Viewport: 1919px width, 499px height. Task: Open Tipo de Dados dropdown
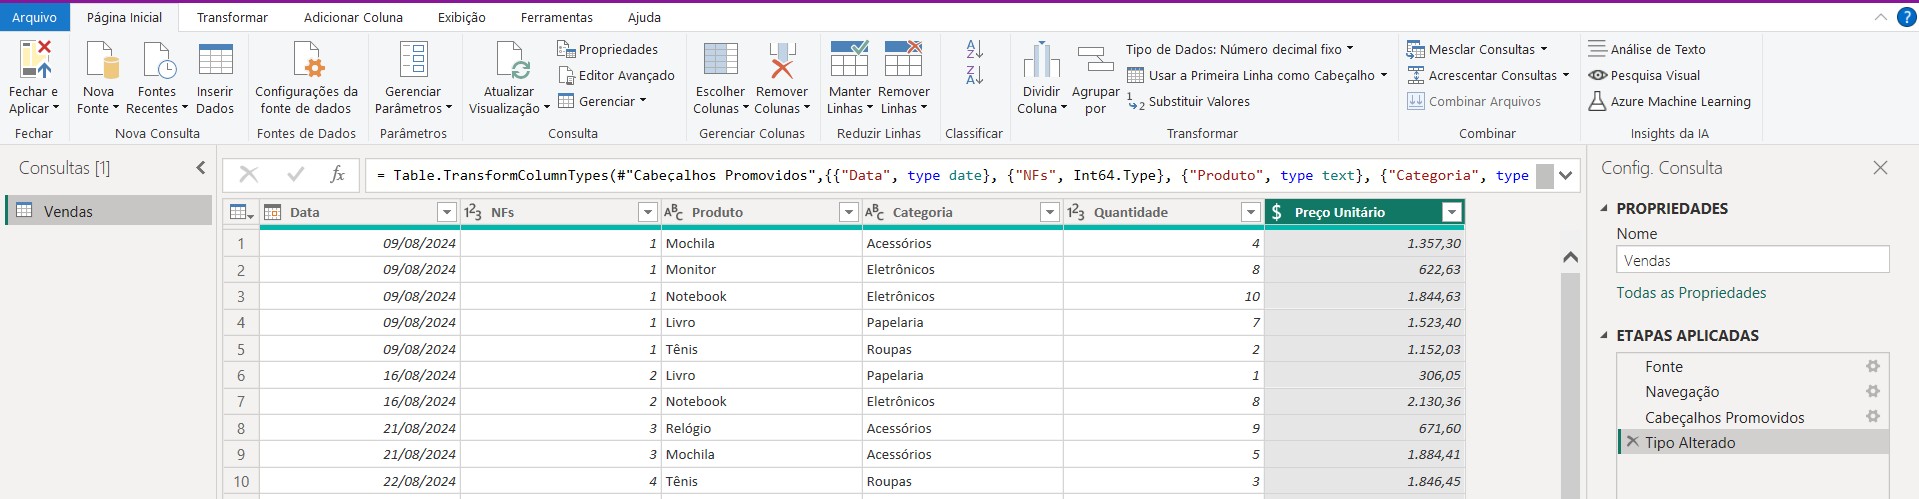[1239, 49]
